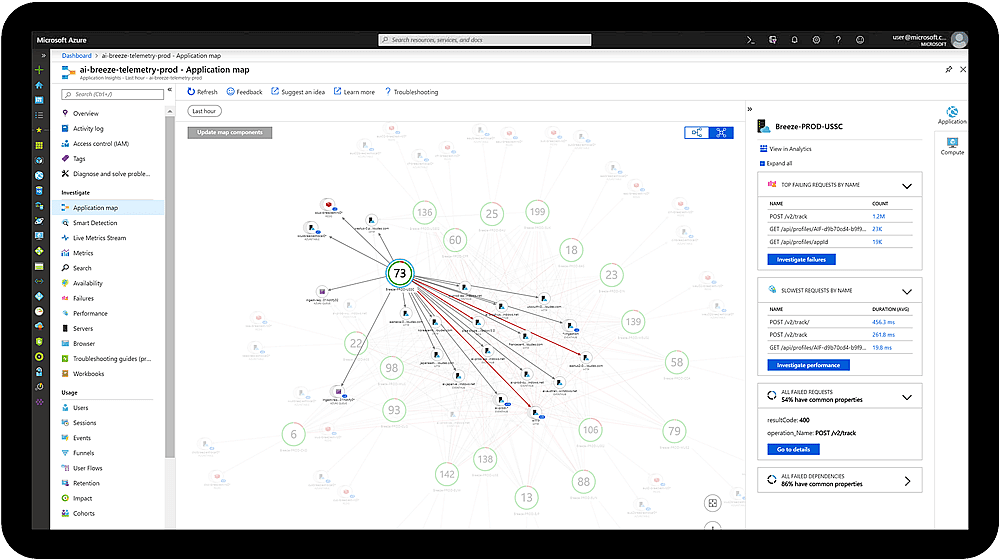Click Go to details

[x=793, y=450]
